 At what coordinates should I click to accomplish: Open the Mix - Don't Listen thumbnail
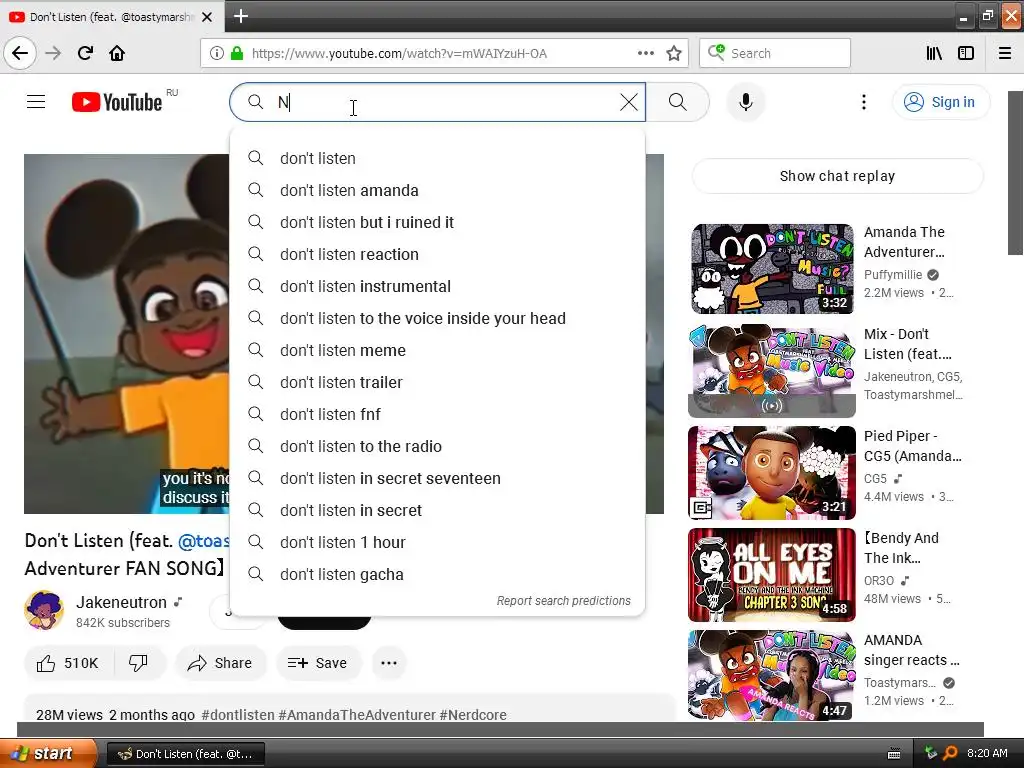(x=772, y=370)
